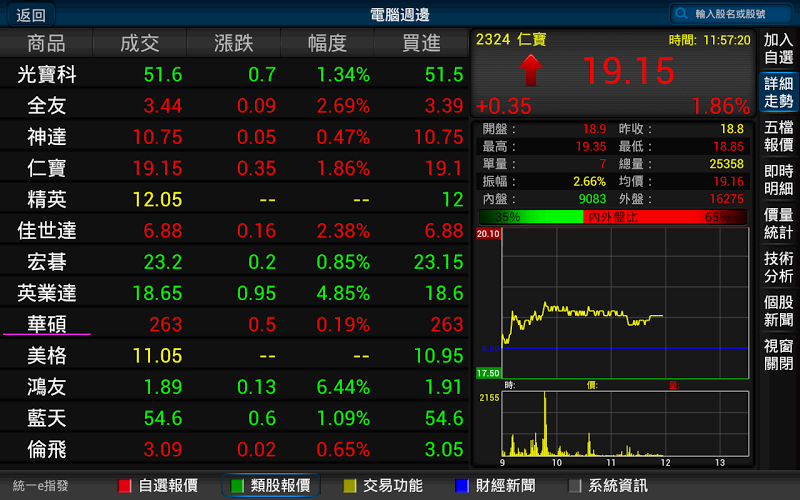Click the yellow volume bar chart

[x=625, y=423]
